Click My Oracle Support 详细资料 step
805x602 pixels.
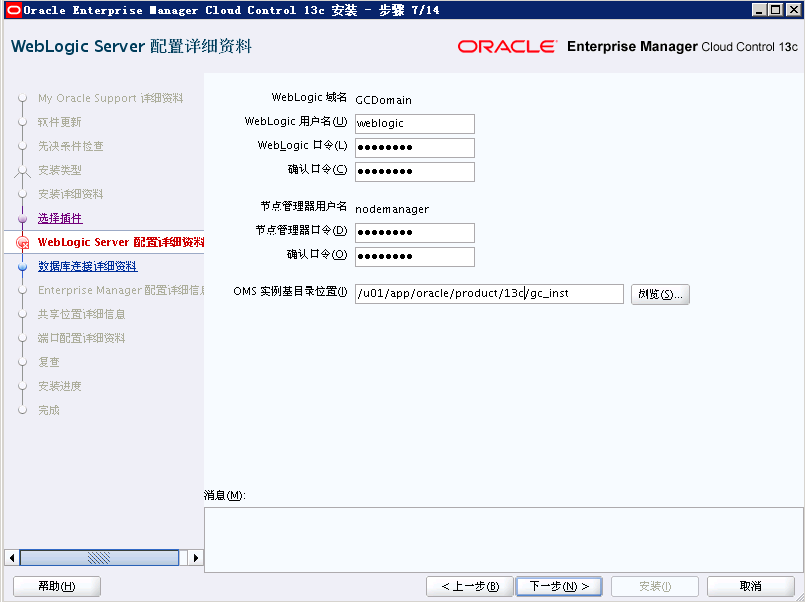point(110,98)
